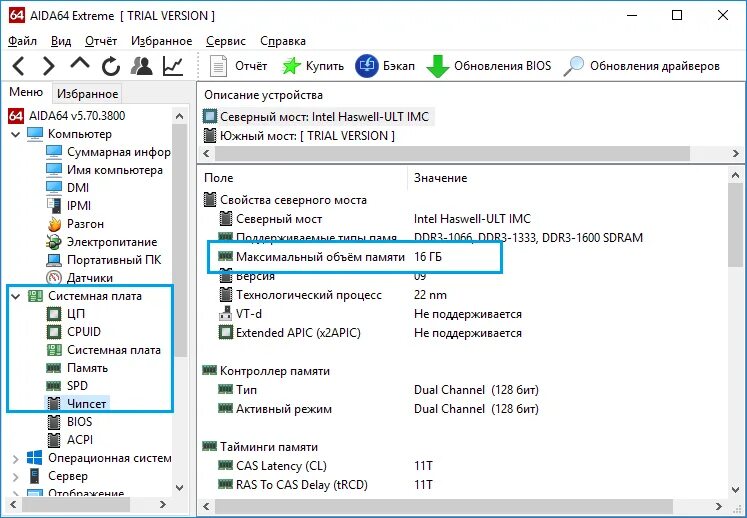Viewport: 747px width, 518px height.
Task: Open the Справка menu
Action: tap(283, 41)
